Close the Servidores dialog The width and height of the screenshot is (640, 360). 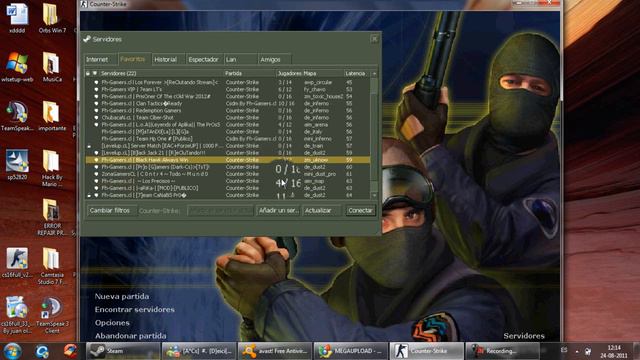click(374, 39)
